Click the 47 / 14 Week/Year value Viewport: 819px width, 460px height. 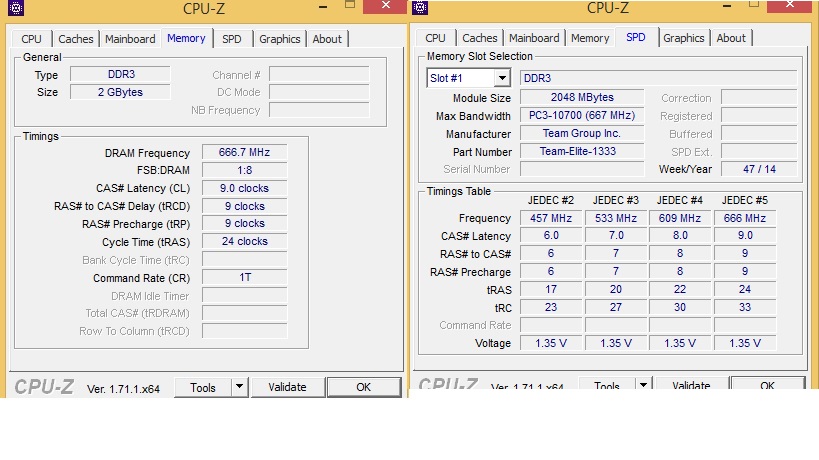(x=759, y=169)
